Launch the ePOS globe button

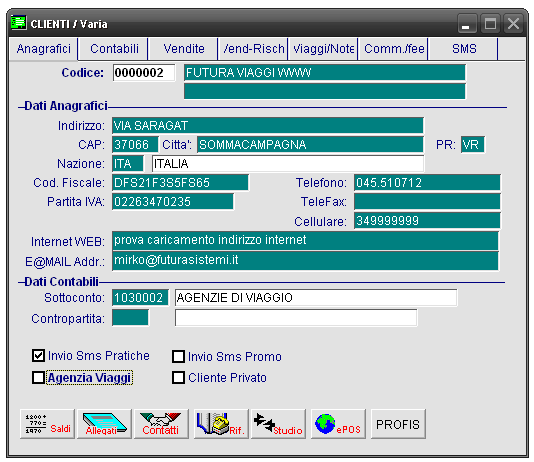[338, 424]
